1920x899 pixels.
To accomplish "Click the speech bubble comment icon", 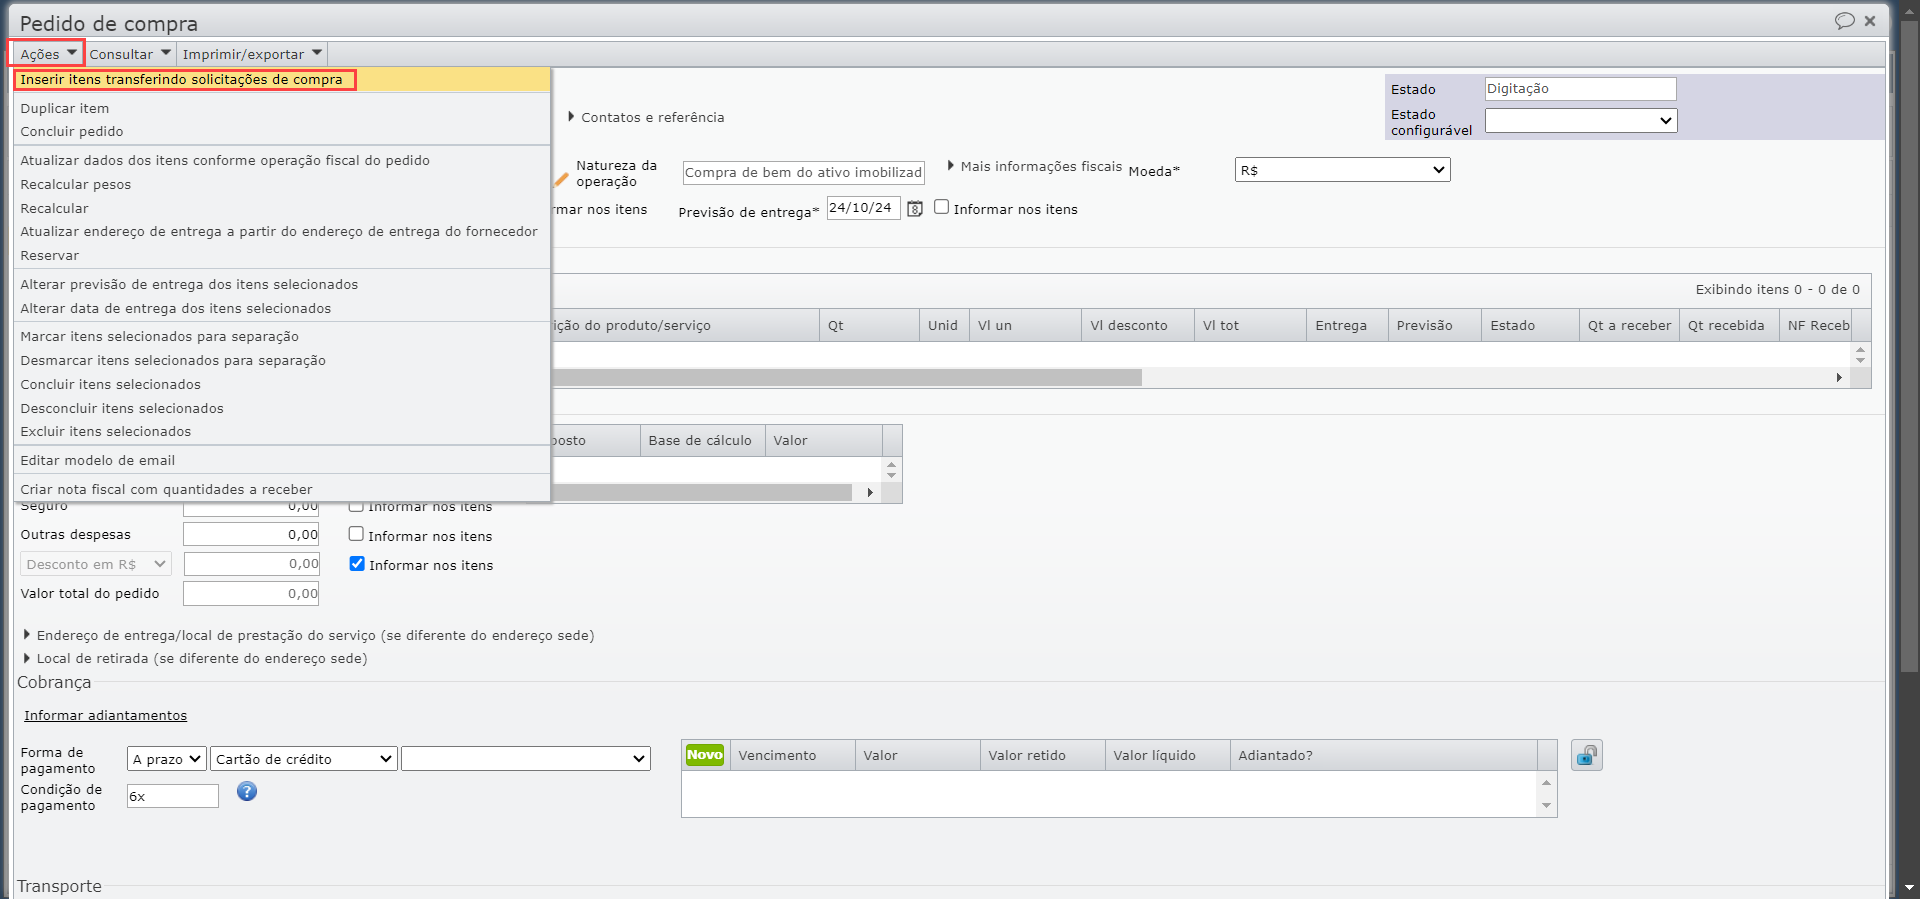I will tap(1844, 21).
